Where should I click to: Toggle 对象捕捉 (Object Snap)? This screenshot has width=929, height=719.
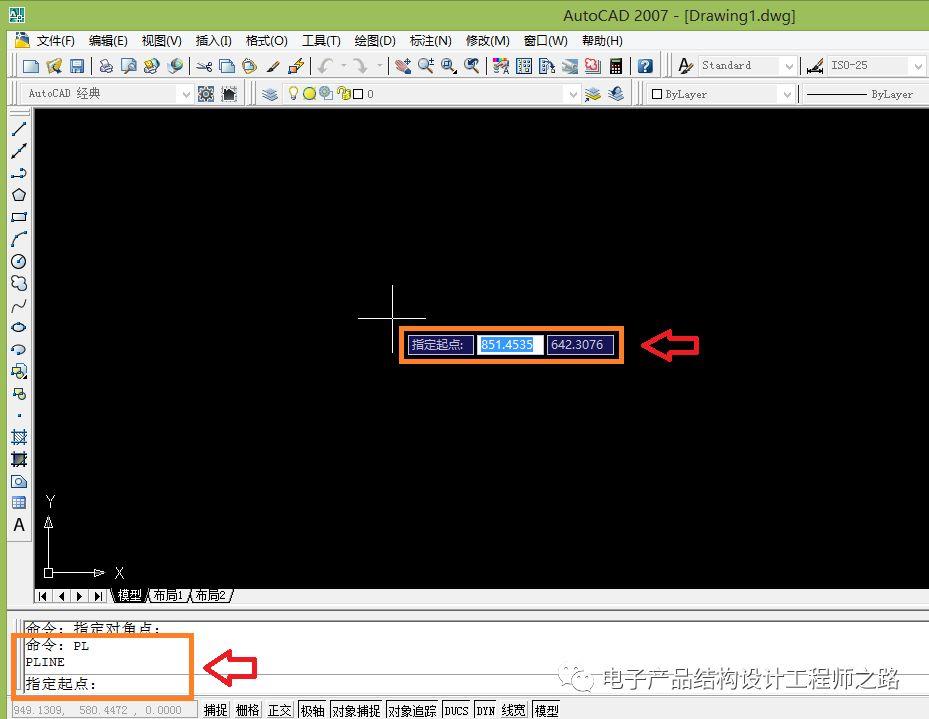[x=356, y=710]
